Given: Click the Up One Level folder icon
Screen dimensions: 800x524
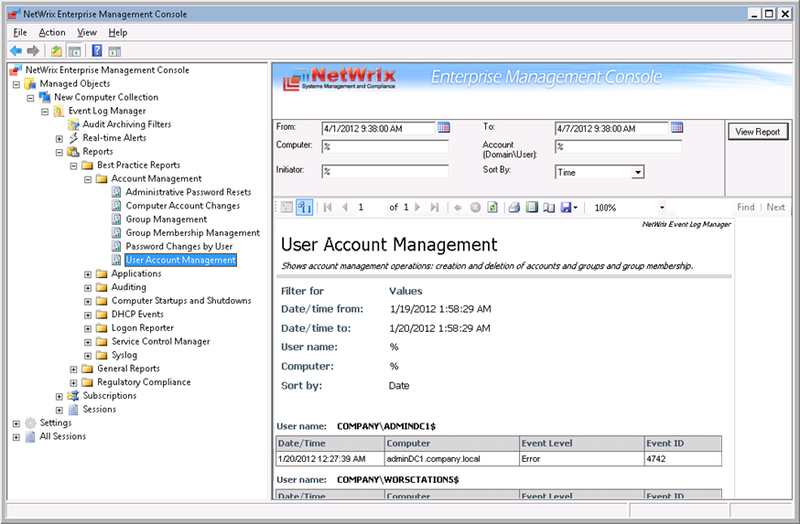Looking at the screenshot, I should click(x=57, y=50).
